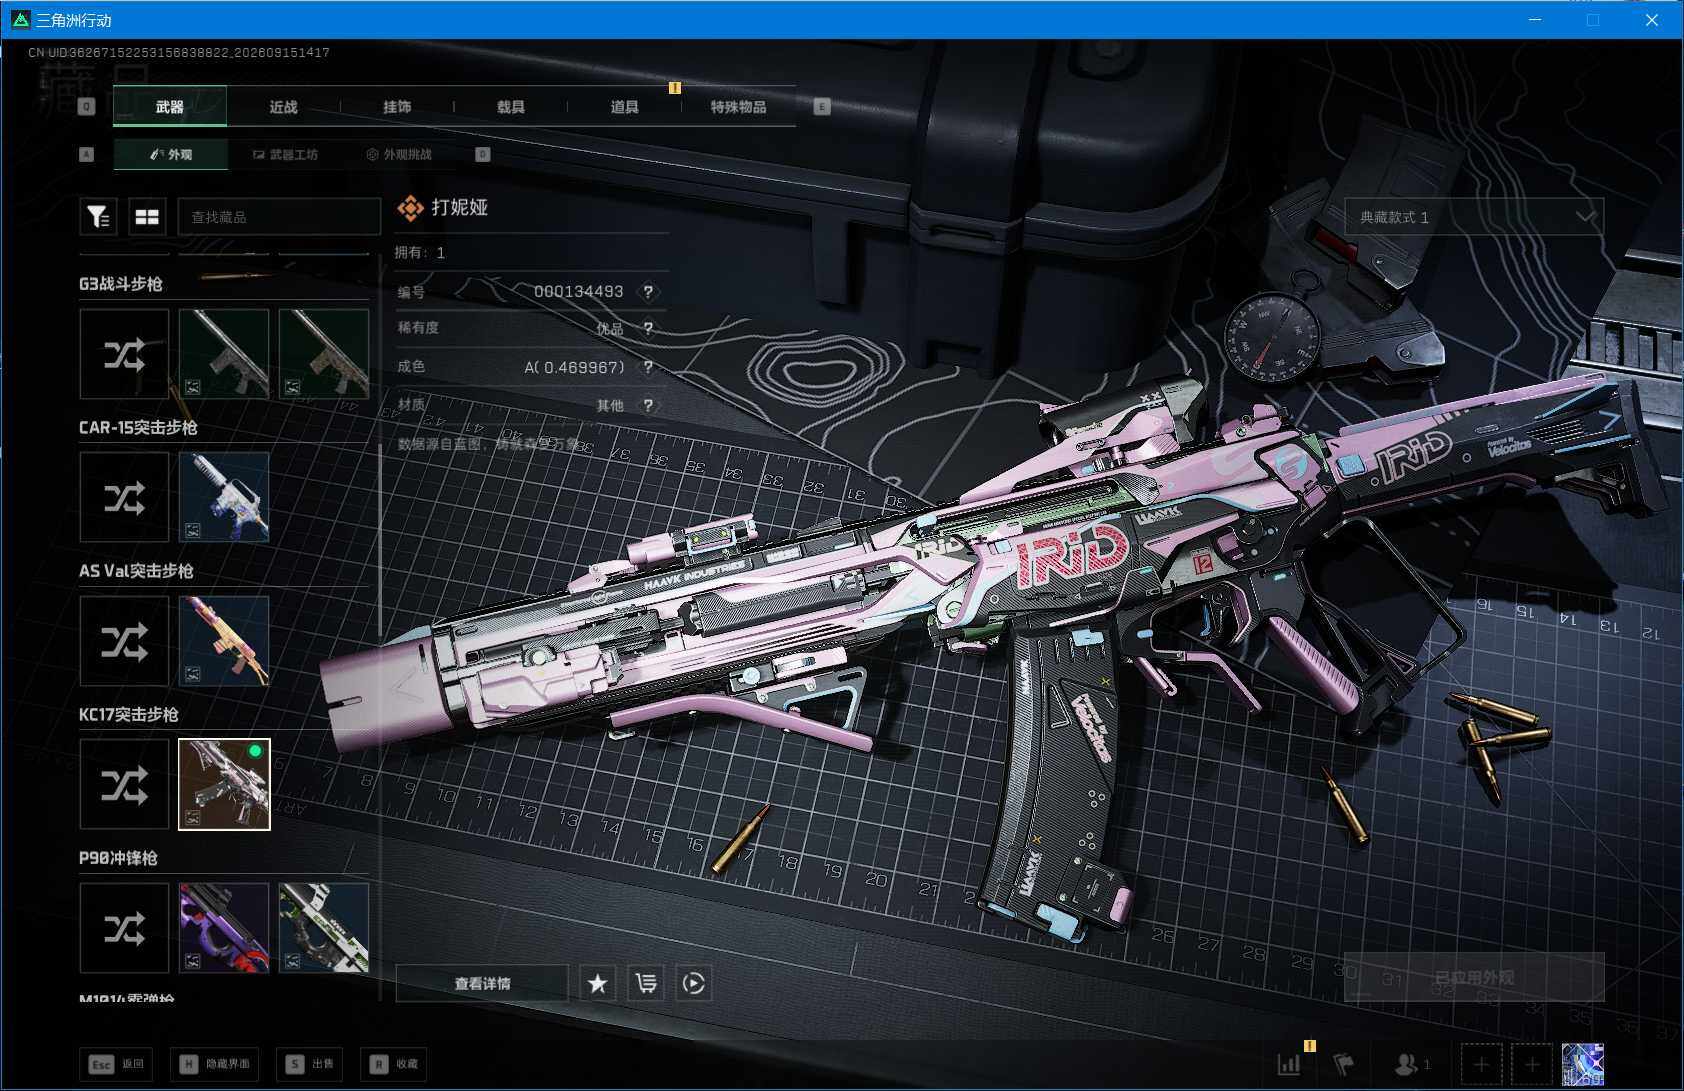Click the E next-category key icon

[x=822, y=106]
